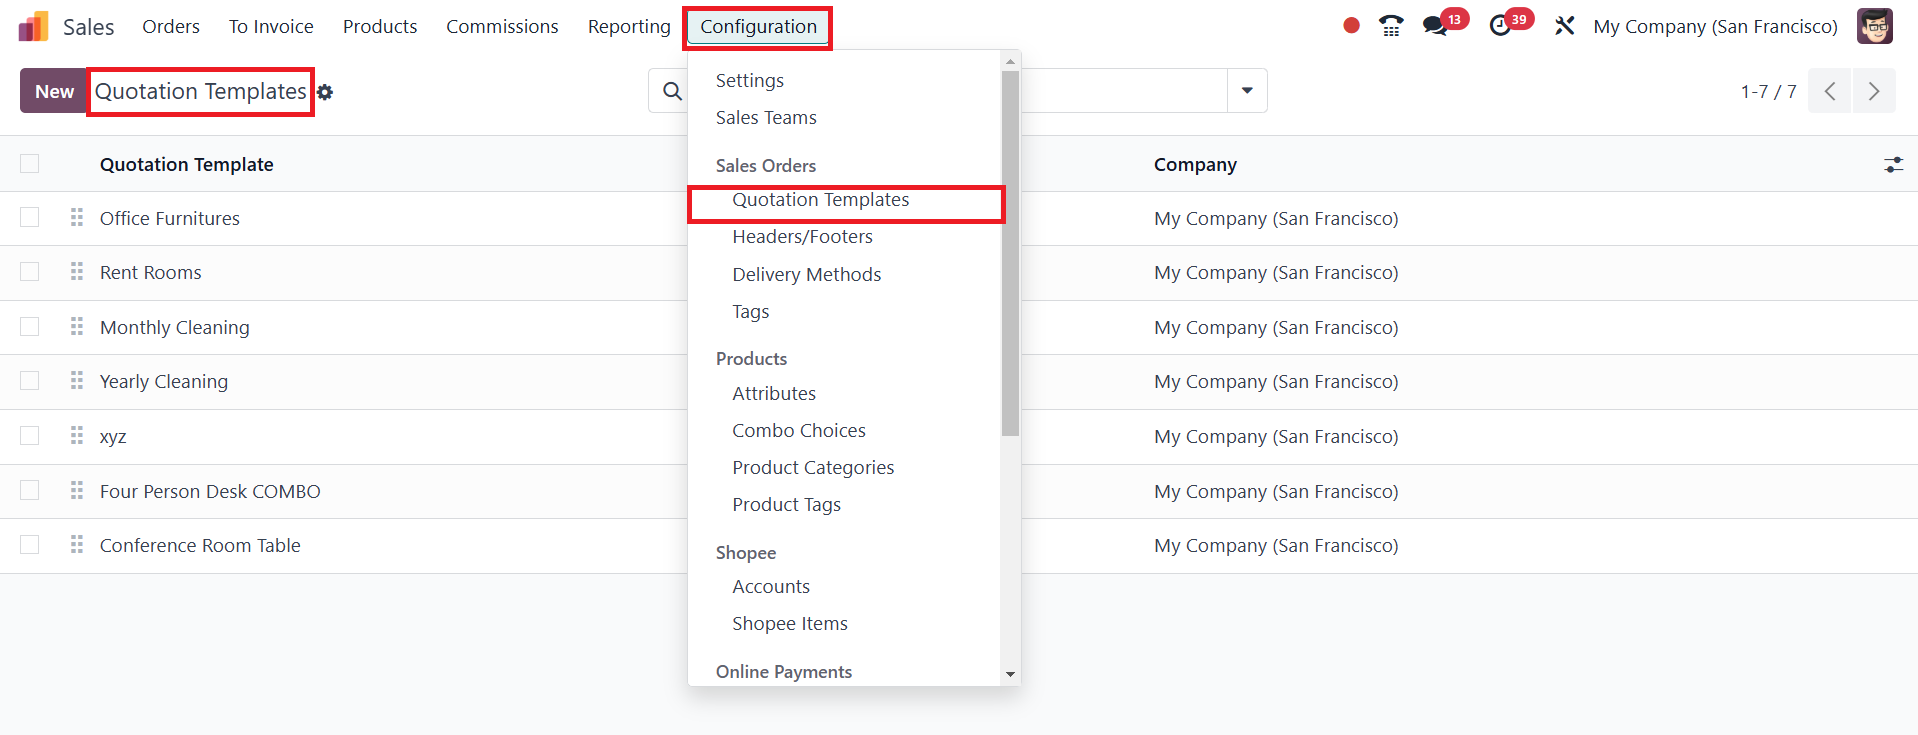
Task: Open the discuss messages icon
Action: pyautogui.click(x=1436, y=26)
